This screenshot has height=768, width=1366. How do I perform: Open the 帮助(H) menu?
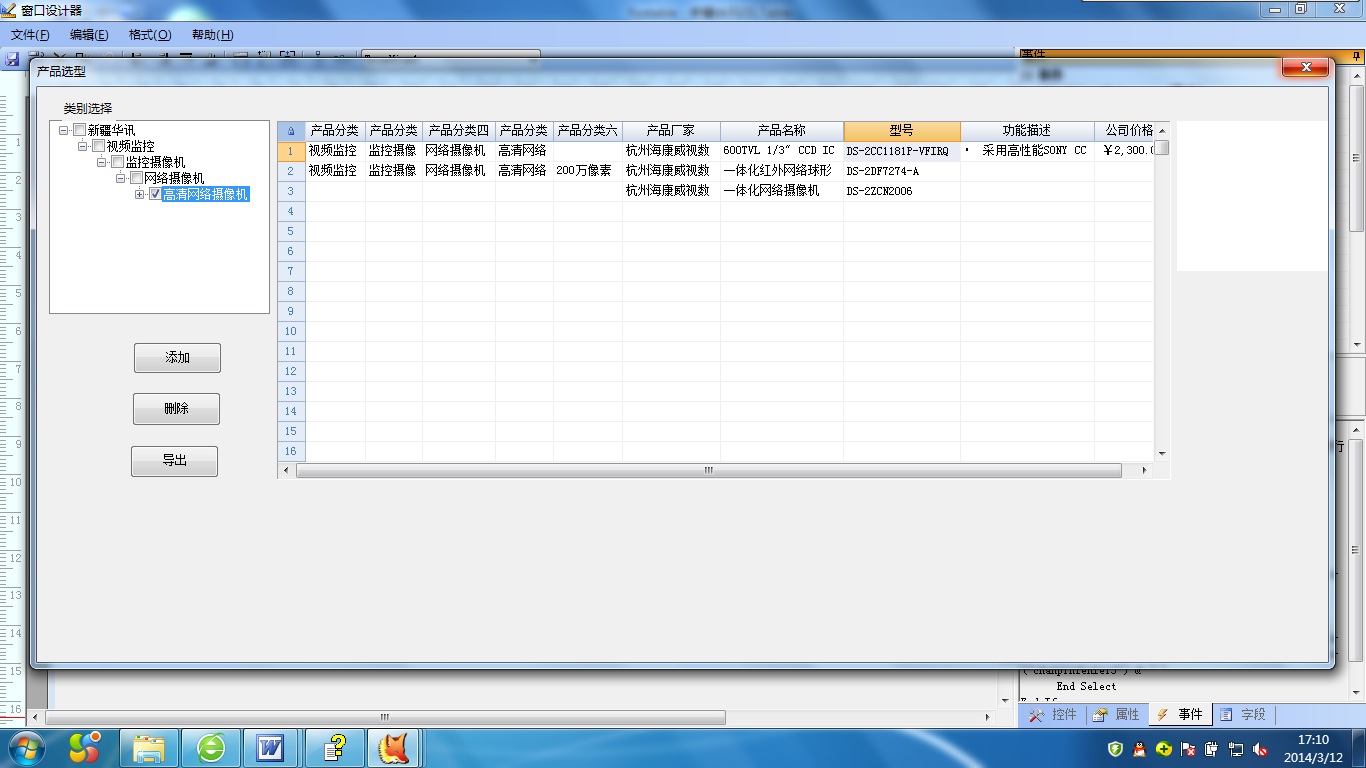(x=212, y=35)
